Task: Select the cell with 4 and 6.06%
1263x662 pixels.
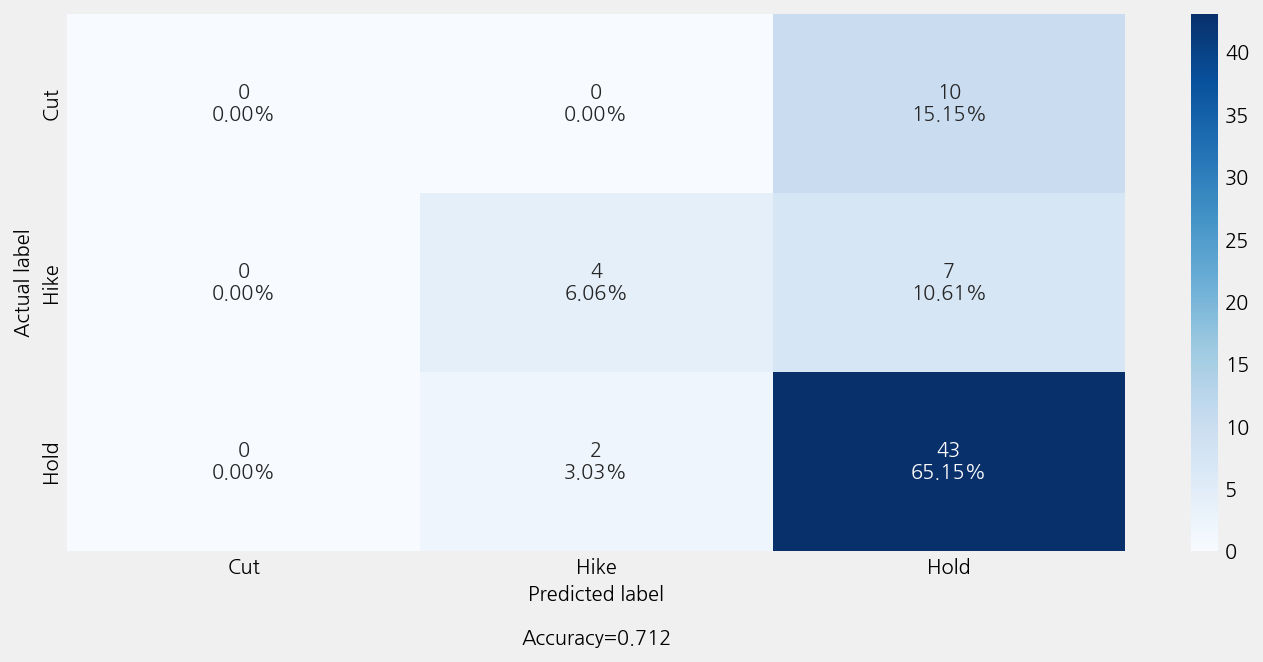Action: pyautogui.click(x=596, y=282)
